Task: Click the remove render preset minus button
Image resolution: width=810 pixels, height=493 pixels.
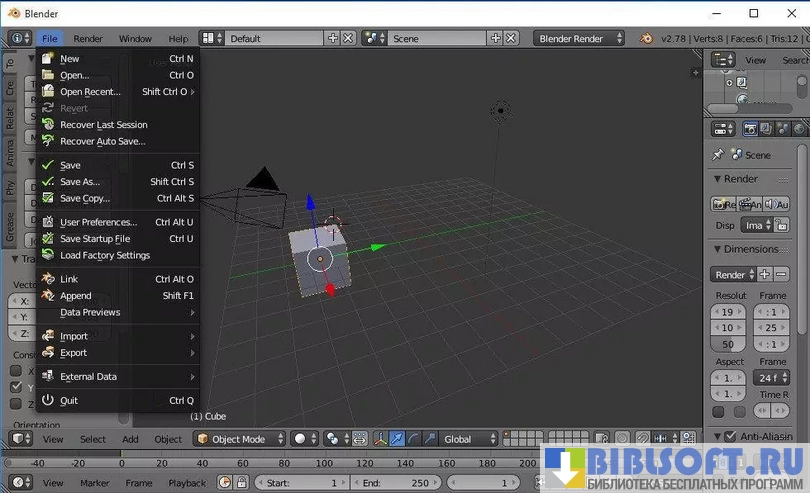Action: [x=779, y=274]
